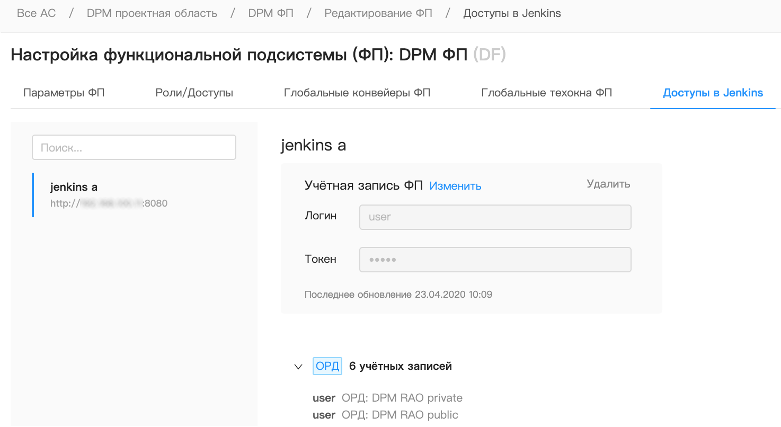Switch to the Роли/Доступы tab

click(194, 93)
